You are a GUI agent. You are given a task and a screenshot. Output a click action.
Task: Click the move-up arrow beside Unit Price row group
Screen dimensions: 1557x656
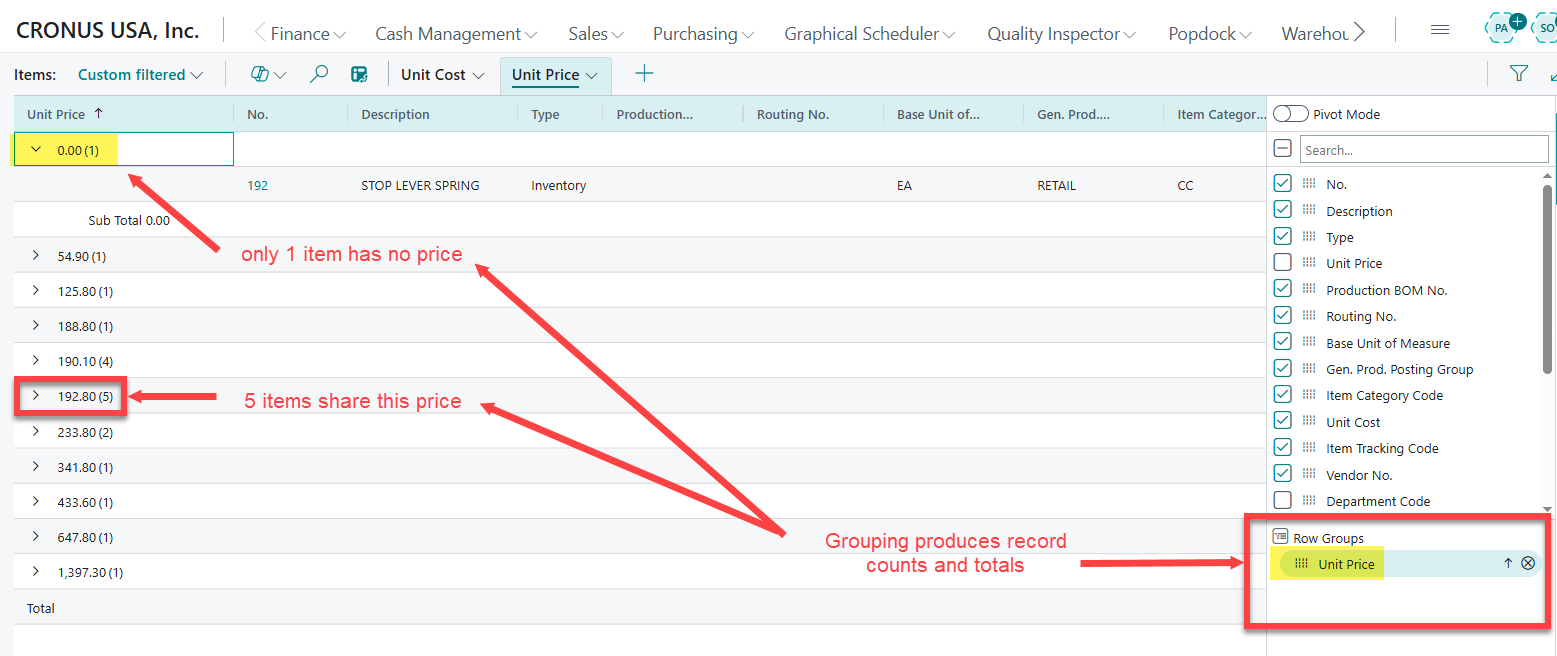click(x=1508, y=563)
